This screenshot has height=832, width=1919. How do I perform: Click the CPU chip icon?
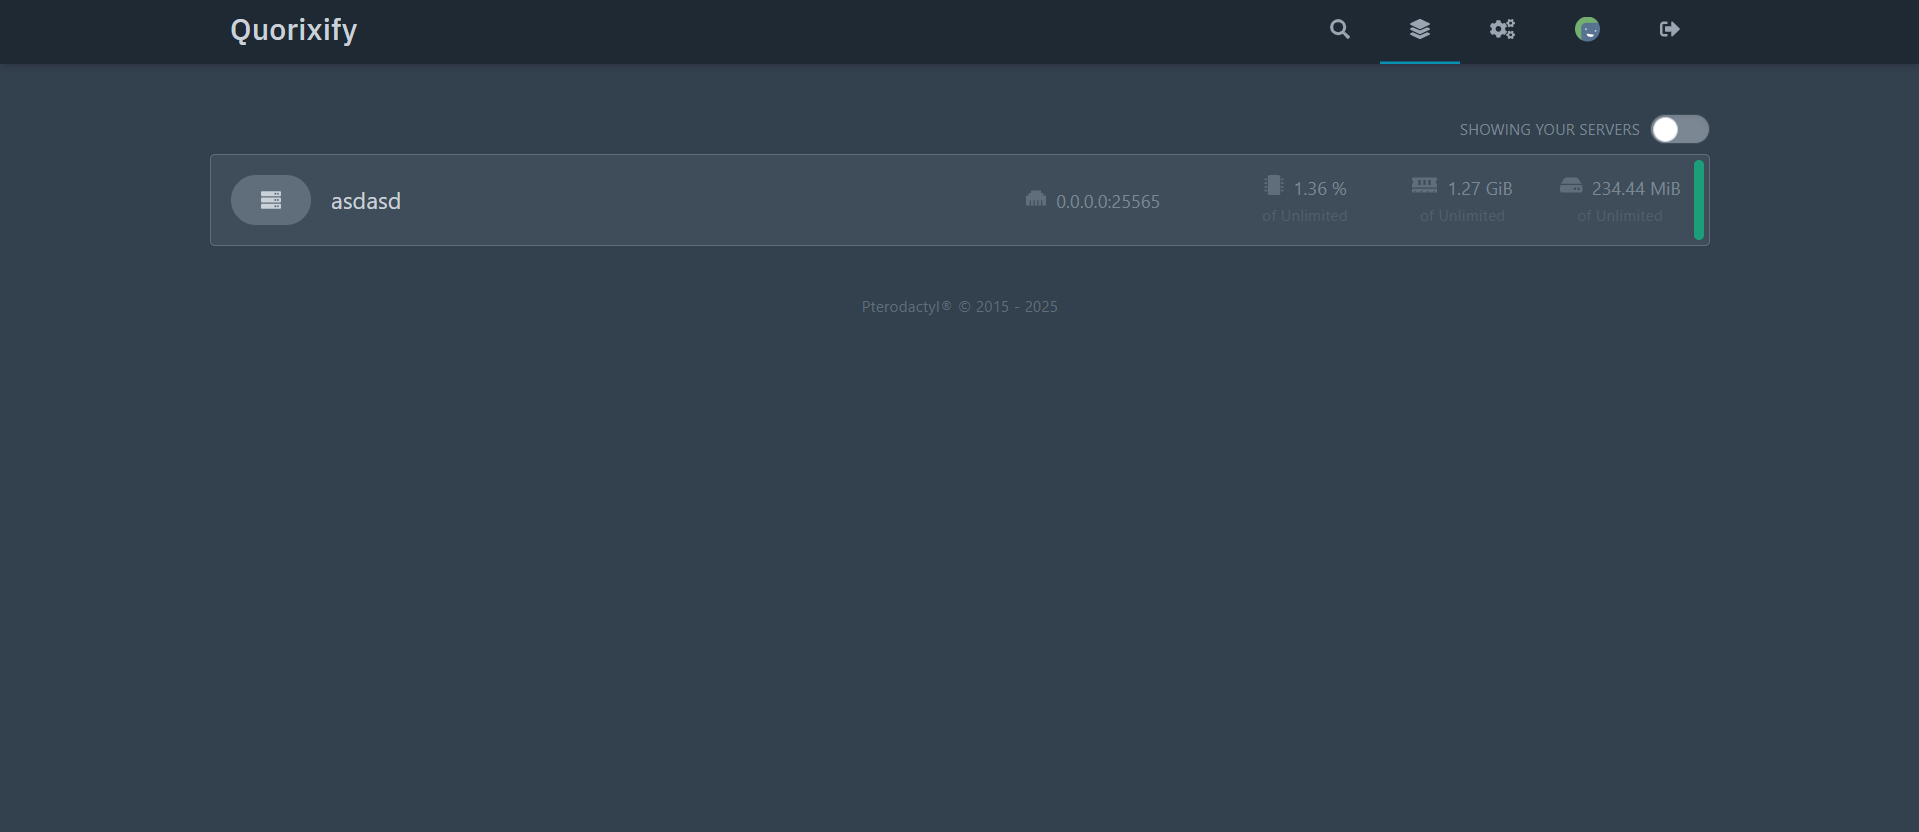pos(1273,185)
